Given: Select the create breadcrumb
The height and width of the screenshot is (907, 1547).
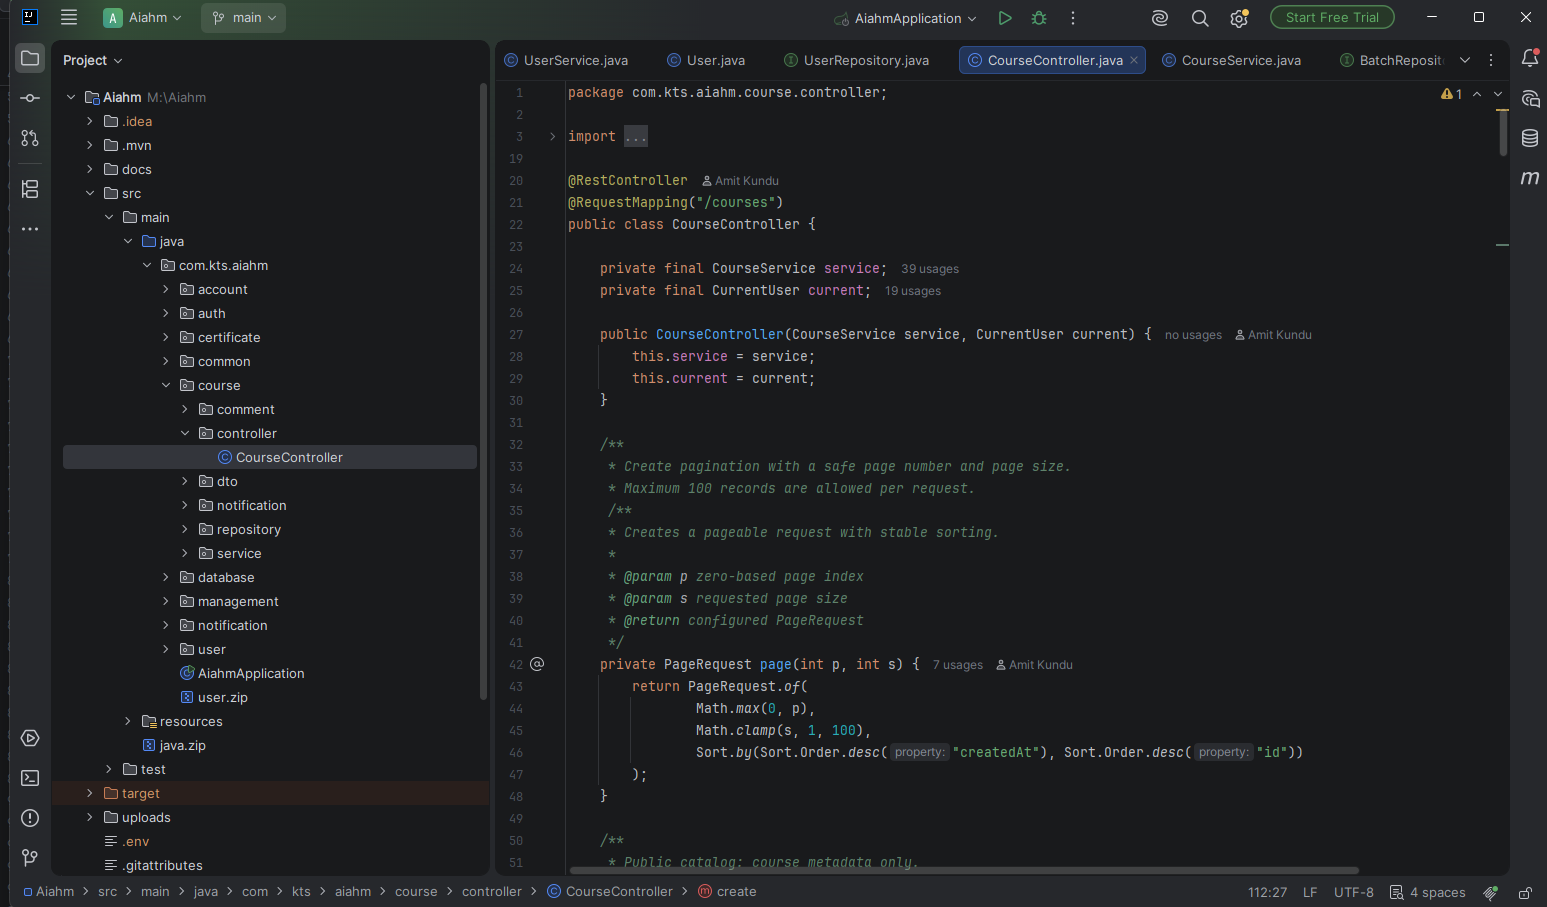Looking at the screenshot, I should 728,892.
